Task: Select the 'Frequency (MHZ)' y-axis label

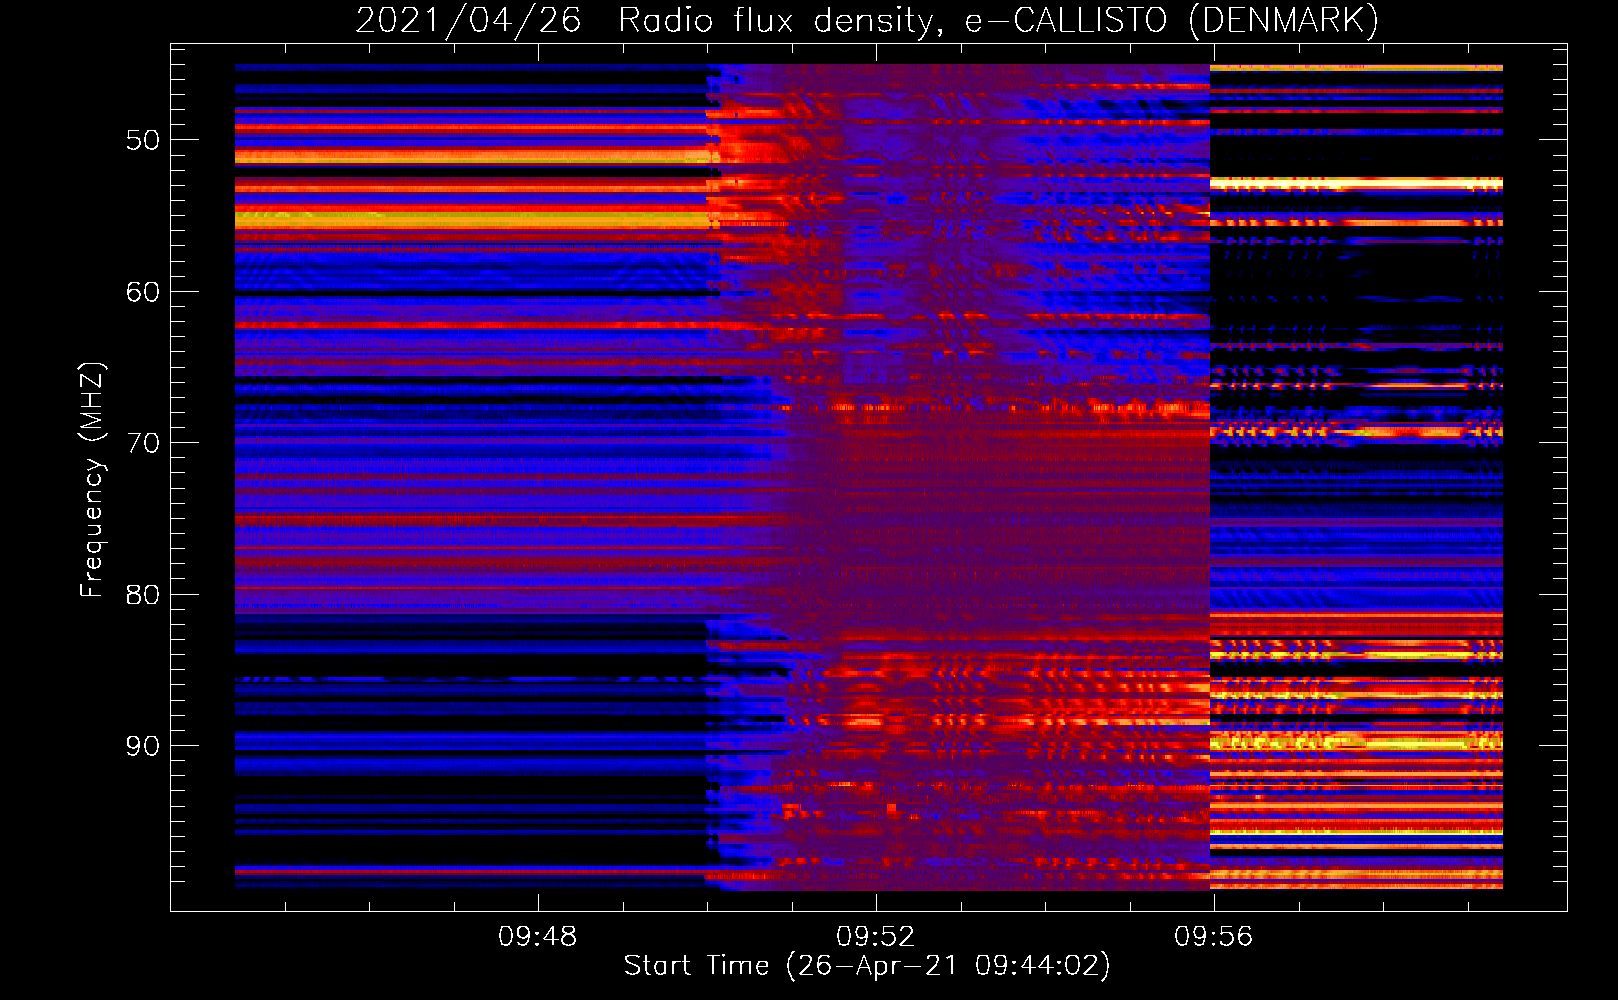Action: point(92,480)
